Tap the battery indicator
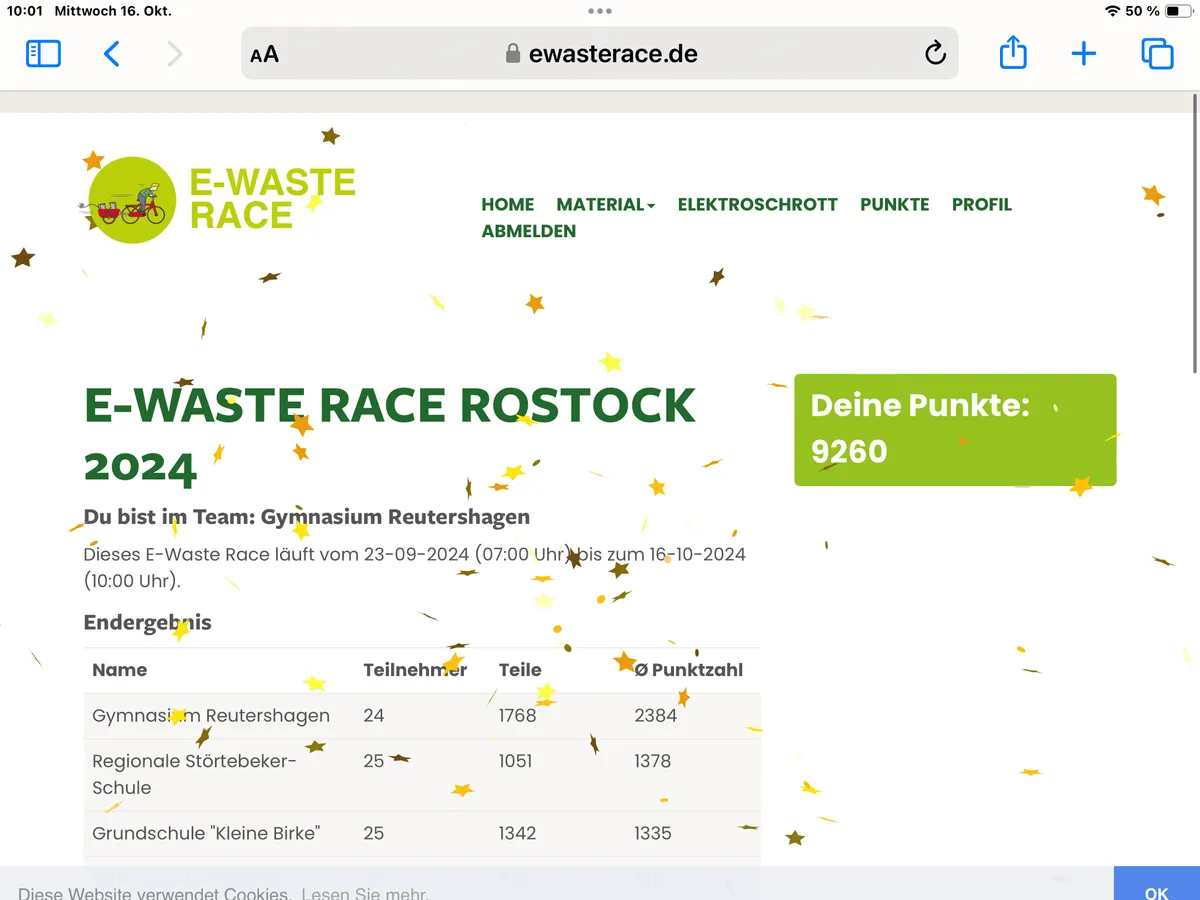Image resolution: width=1200 pixels, height=900 pixels. tap(1178, 11)
